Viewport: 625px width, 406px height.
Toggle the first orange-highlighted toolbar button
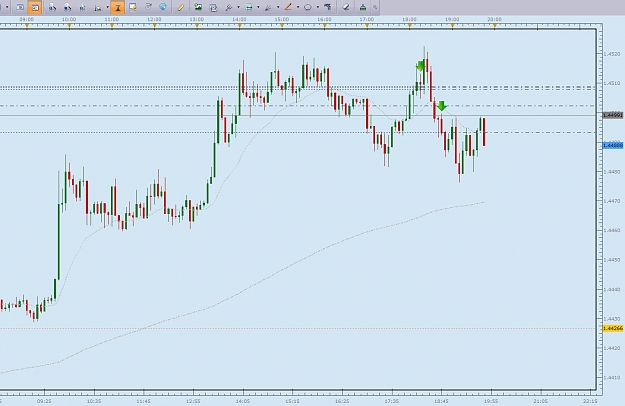click(x=35, y=7)
